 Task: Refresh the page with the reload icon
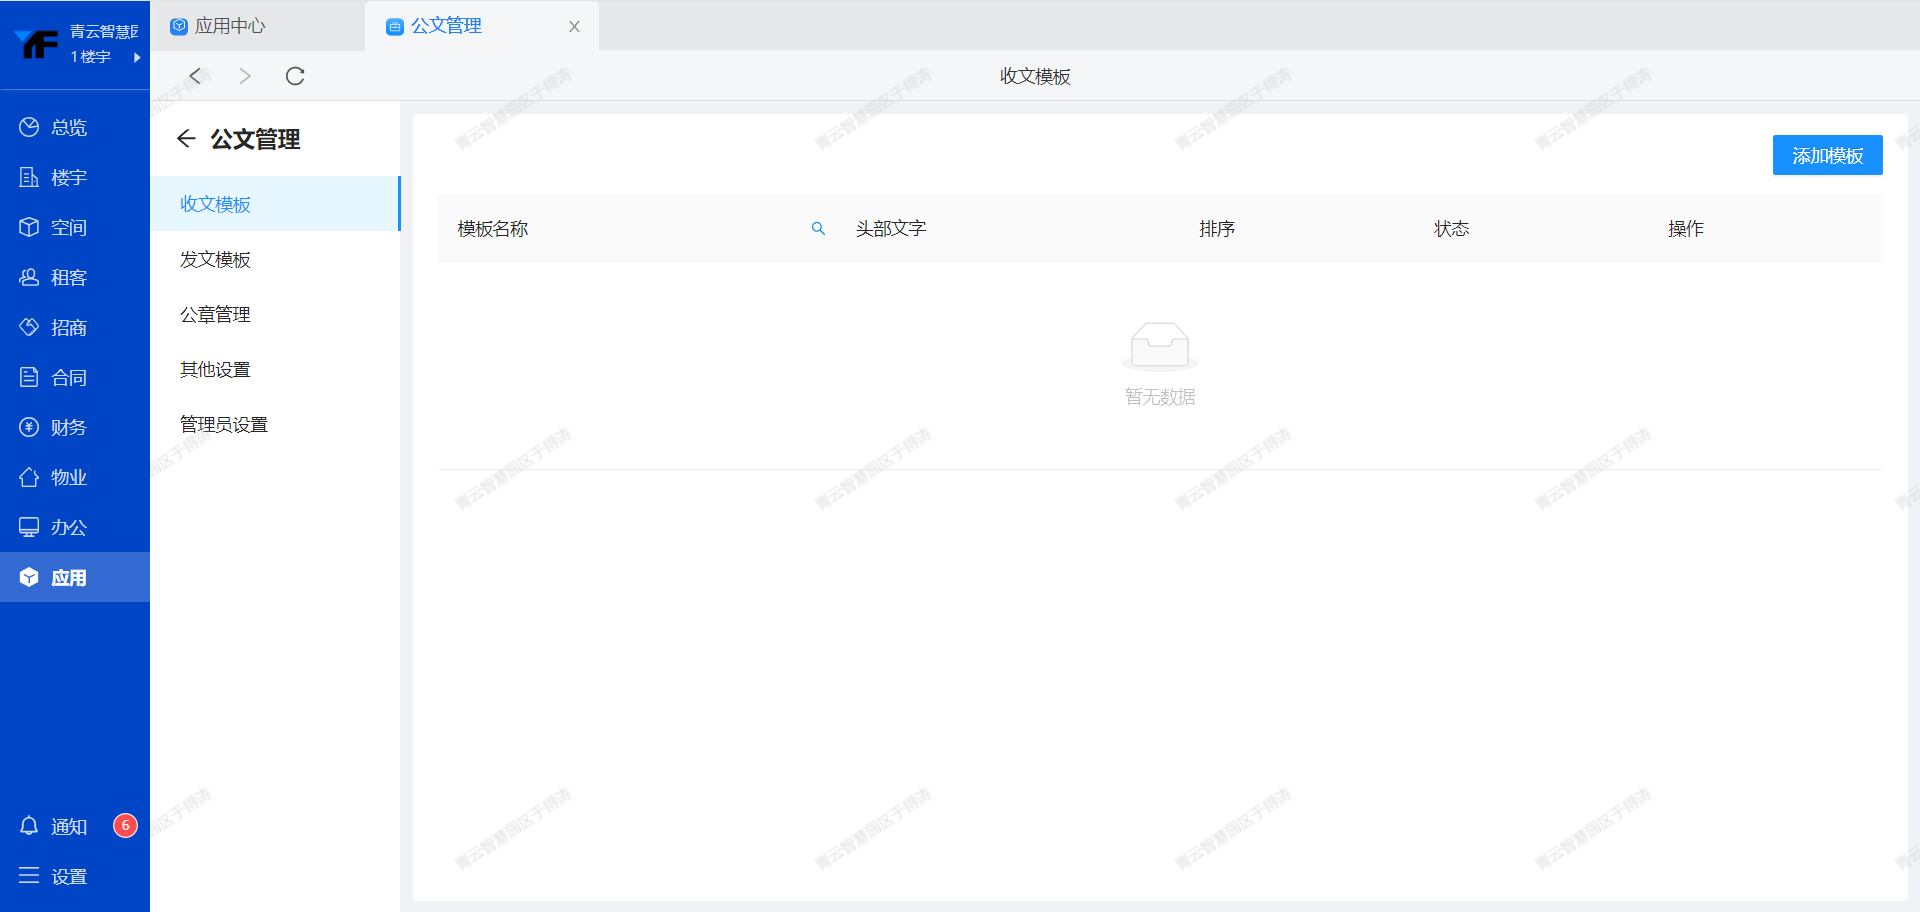click(295, 76)
